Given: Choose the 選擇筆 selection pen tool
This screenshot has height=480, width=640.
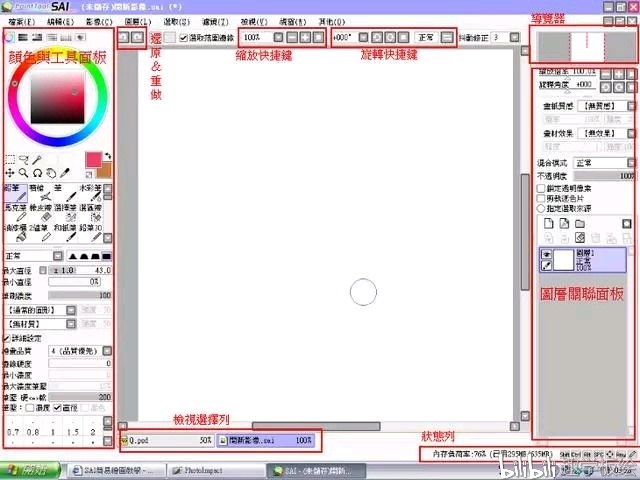Looking at the screenshot, I should [65, 212].
